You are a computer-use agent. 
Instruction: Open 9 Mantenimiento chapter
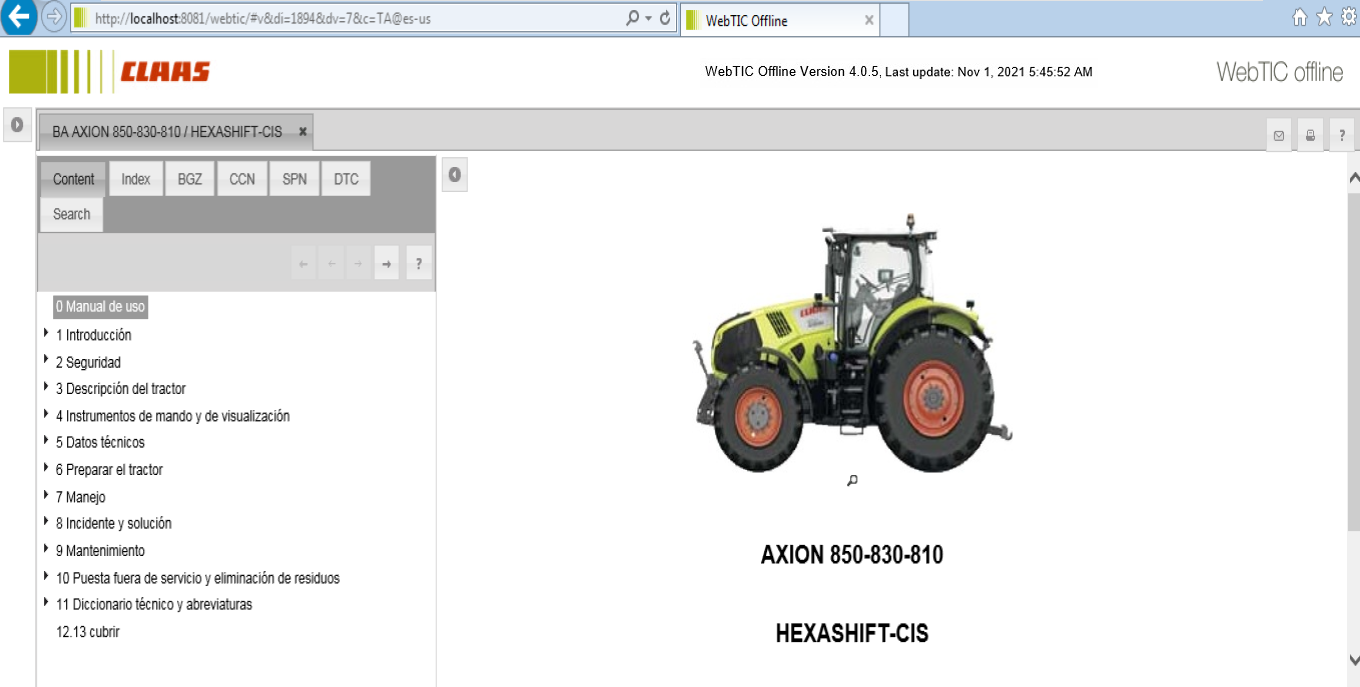[100, 550]
